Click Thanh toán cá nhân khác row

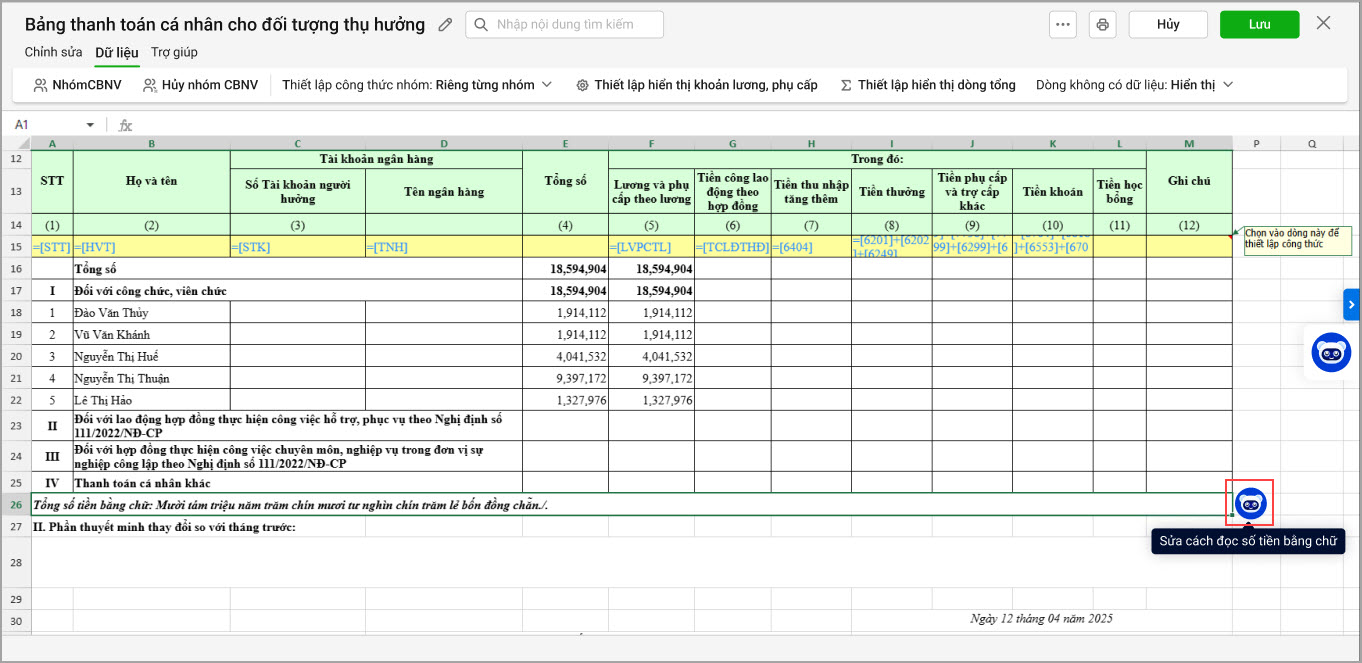tap(298, 483)
